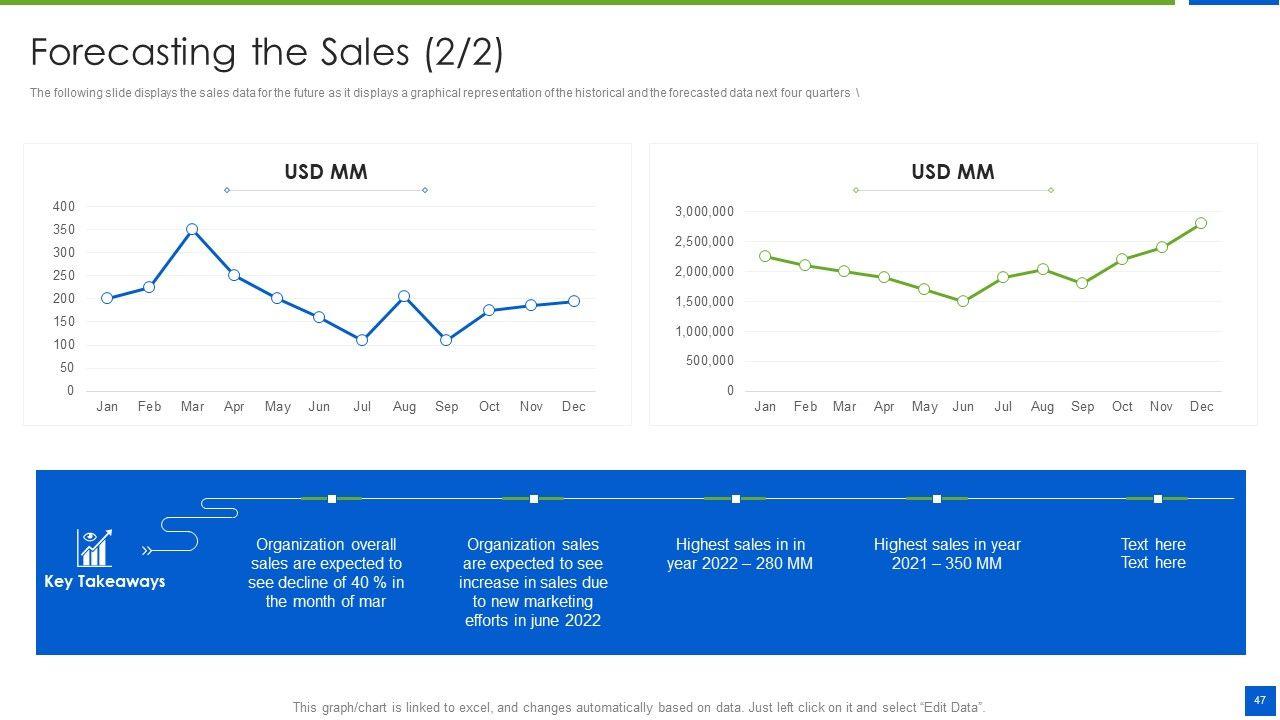Viewport: 1280px width, 720px height.
Task: Select the "3,000,000" y-axis label on the green chart
Action: (x=705, y=211)
